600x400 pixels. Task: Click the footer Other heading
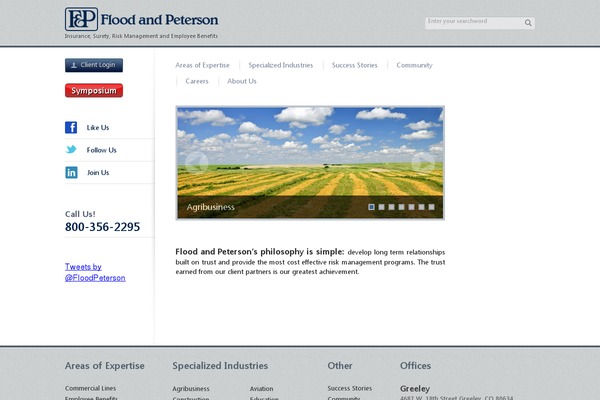(340, 366)
